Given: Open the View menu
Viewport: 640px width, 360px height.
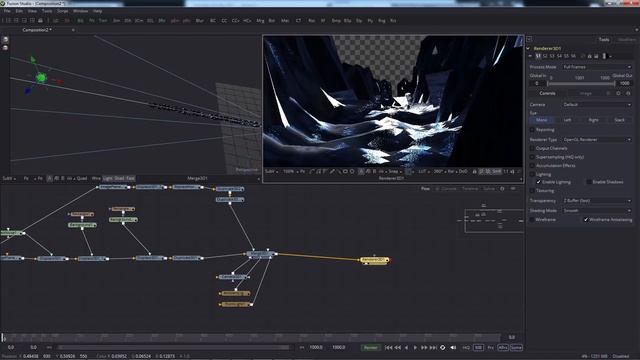Looking at the screenshot, I should pos(32,11).
